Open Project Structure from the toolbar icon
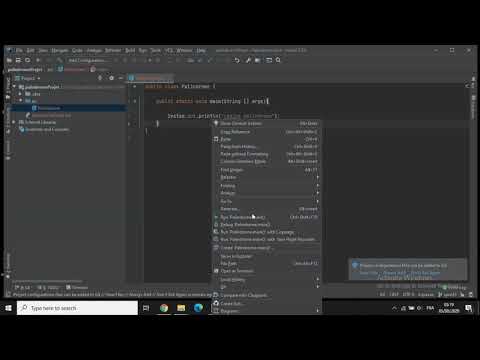The height and width of the screenshot is (360, 480). tap(258, 60)
